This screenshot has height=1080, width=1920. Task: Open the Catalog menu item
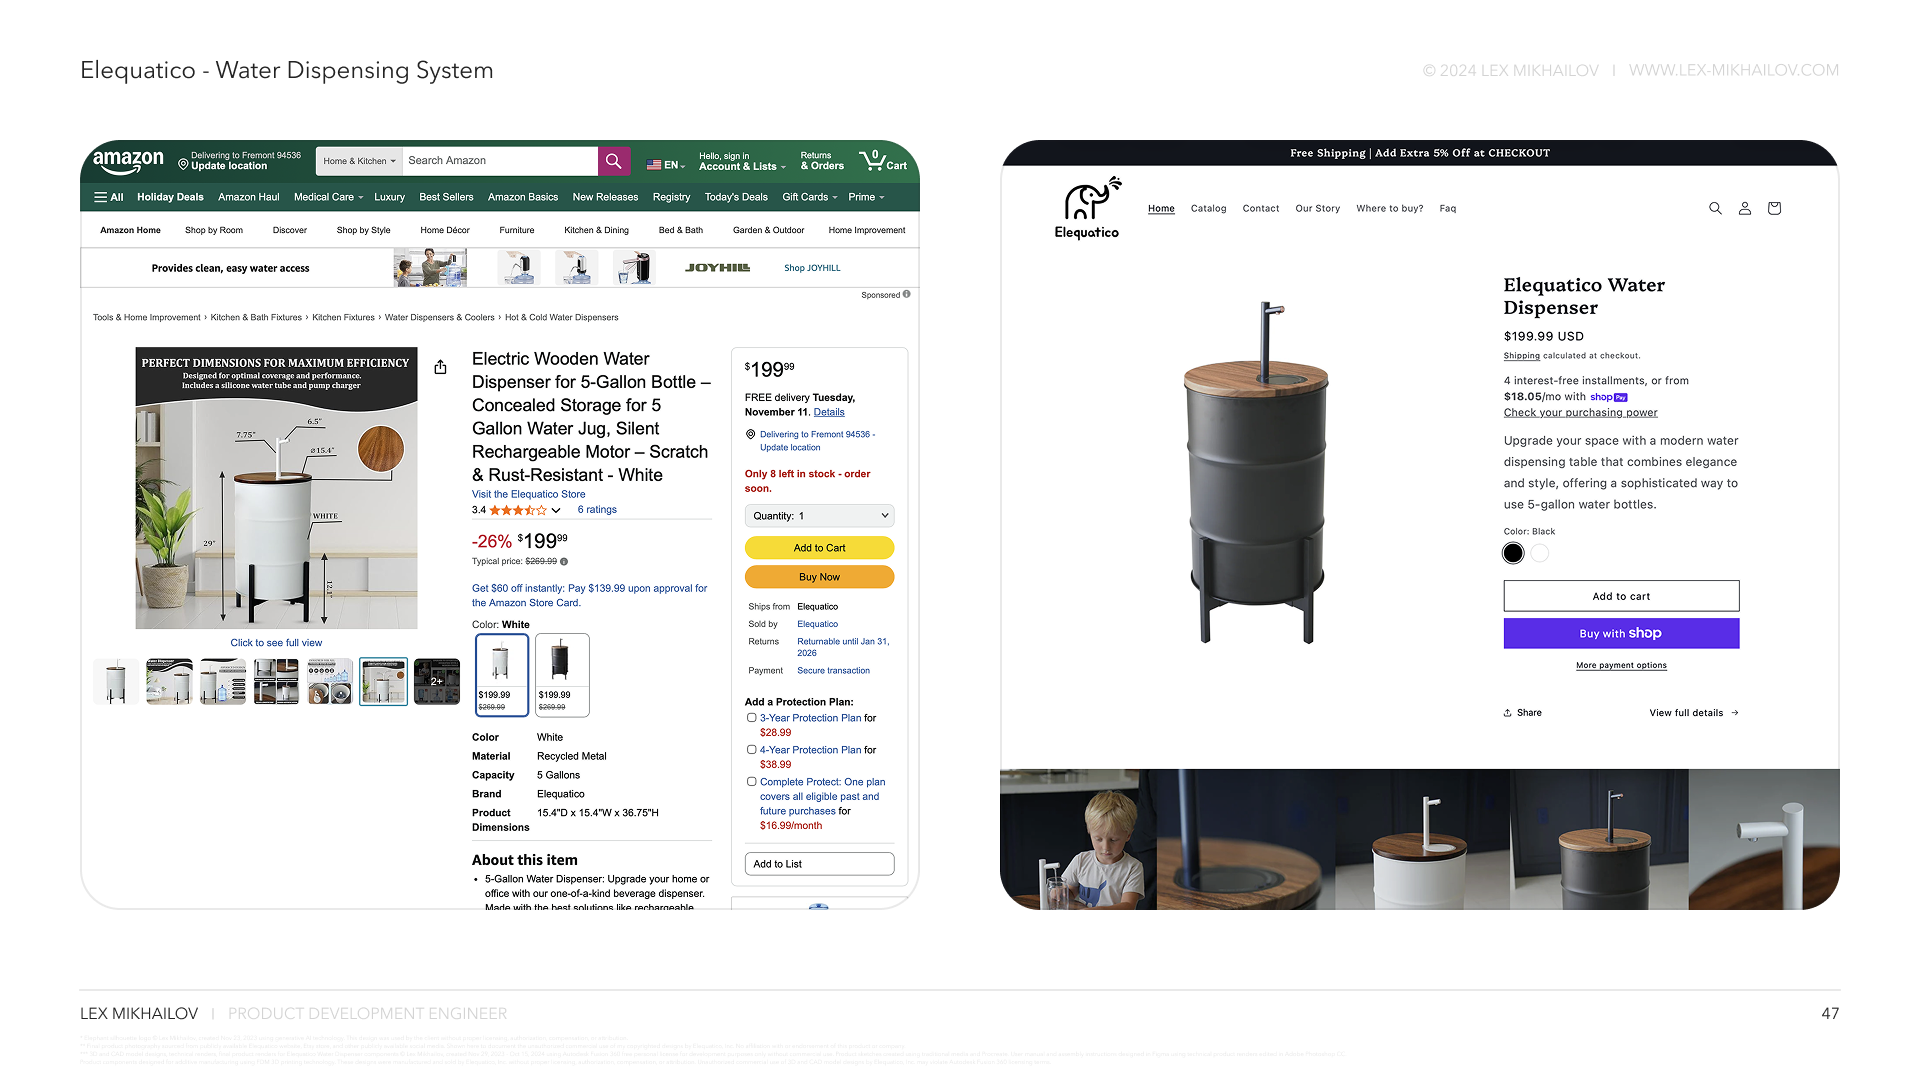tap(1208, 208)
